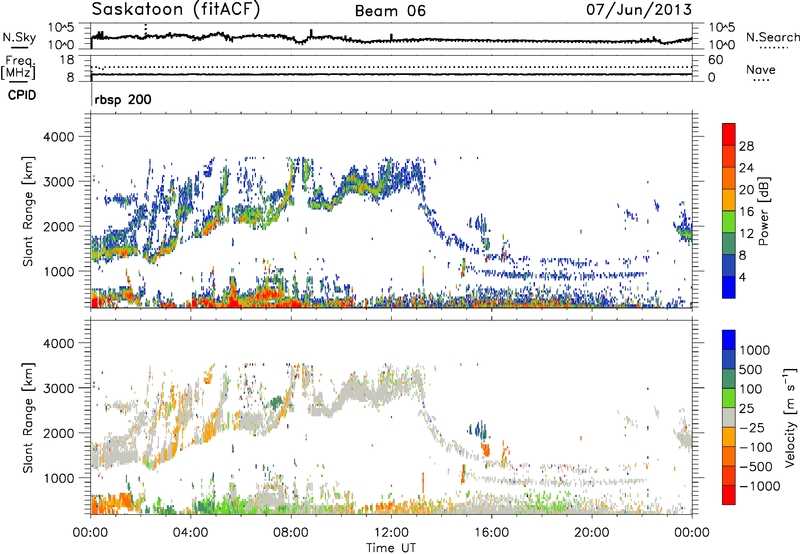Screen dimensions: 800x554
Task: Click the 4000 tick on power panel
Action: [59, 137]
